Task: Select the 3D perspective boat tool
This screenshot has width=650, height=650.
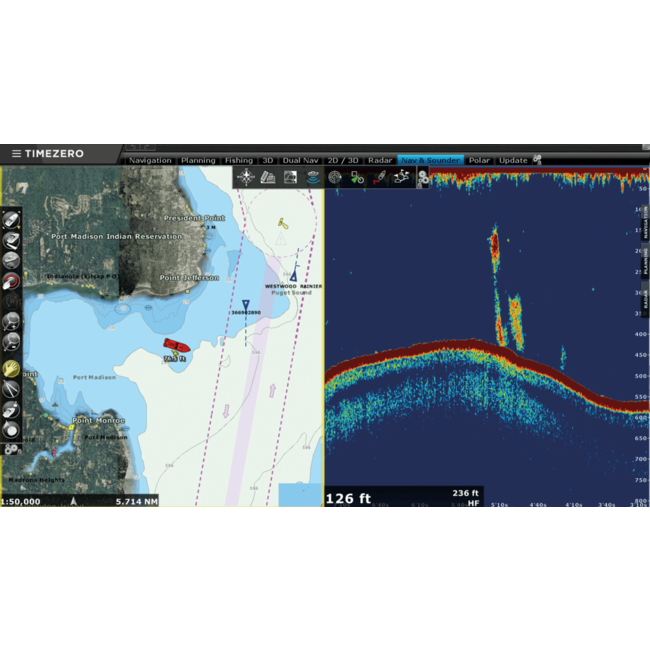Action: 11,260
